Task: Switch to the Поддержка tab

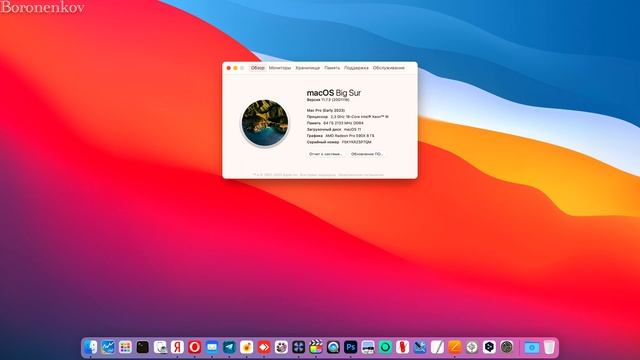Action: (x=356, y=68)
